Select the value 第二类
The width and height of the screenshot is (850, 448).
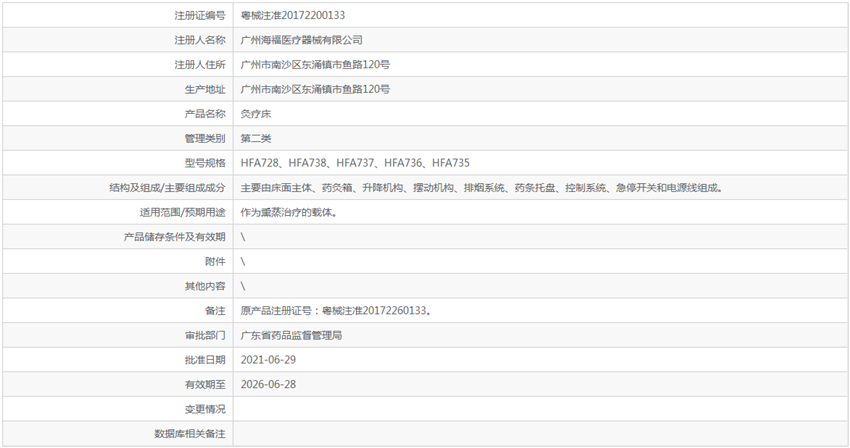pos(256,138)
